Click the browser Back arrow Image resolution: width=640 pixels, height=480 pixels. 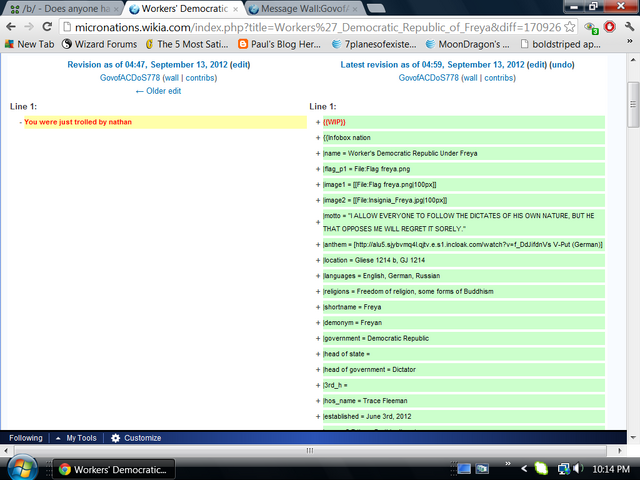coord(11,27)
